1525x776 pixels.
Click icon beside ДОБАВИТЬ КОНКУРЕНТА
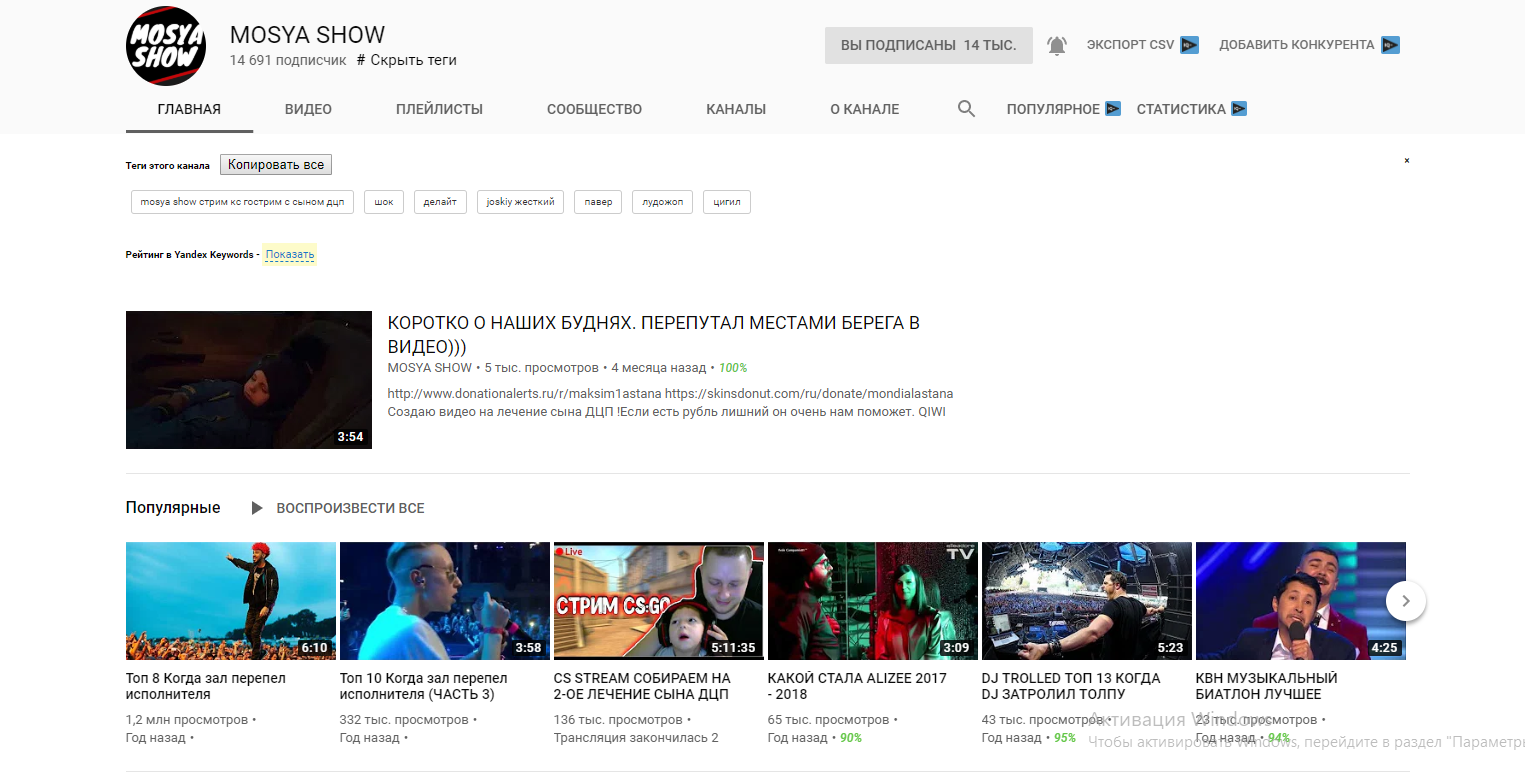[x=1390, y=45]
